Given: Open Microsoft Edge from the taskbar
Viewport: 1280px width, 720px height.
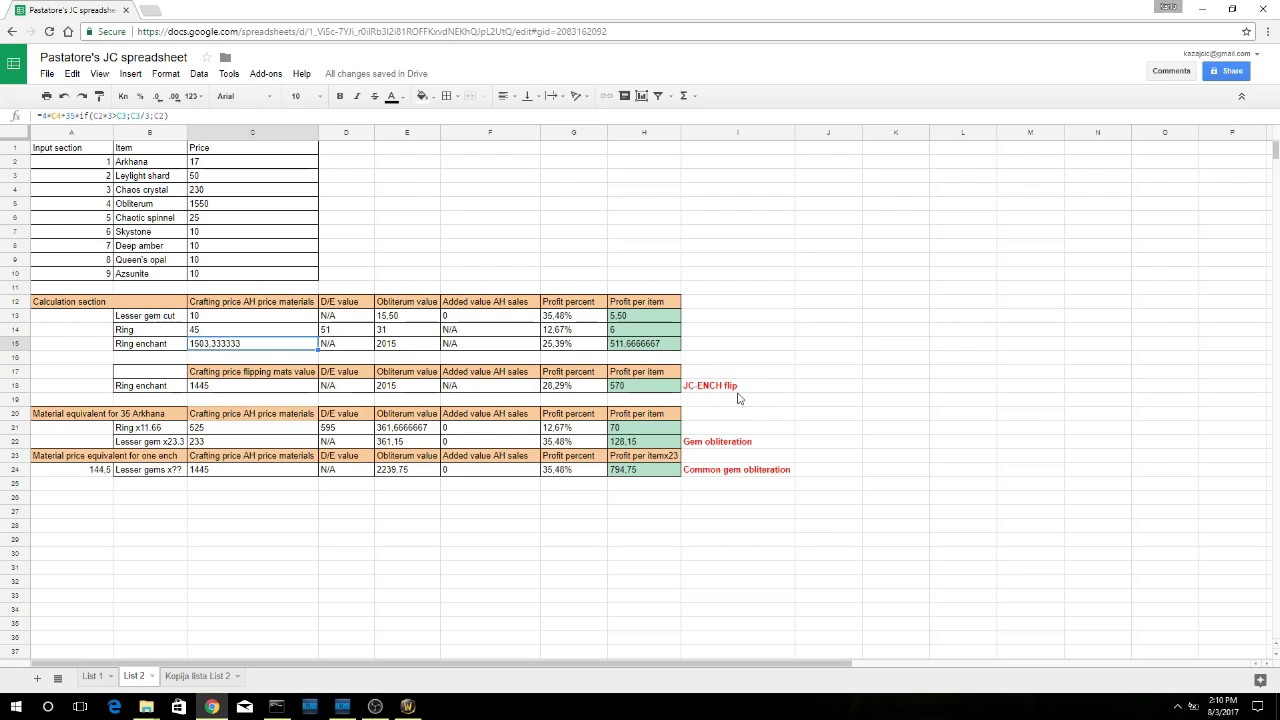Looking at the screenshot, I should [x=114, y=707].
